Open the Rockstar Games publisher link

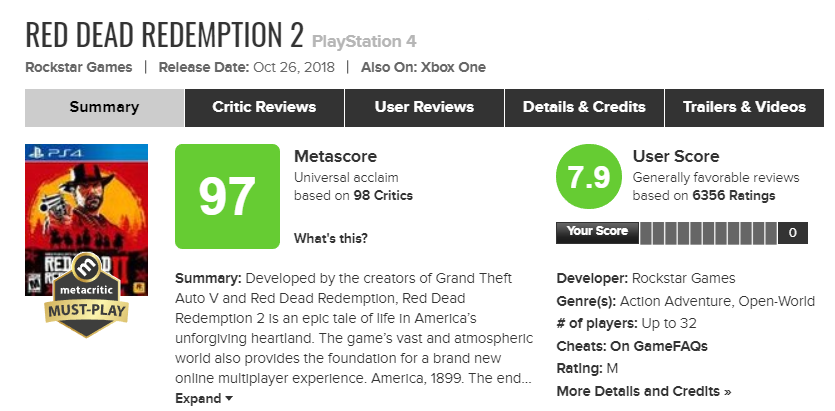tap(78, 67)
